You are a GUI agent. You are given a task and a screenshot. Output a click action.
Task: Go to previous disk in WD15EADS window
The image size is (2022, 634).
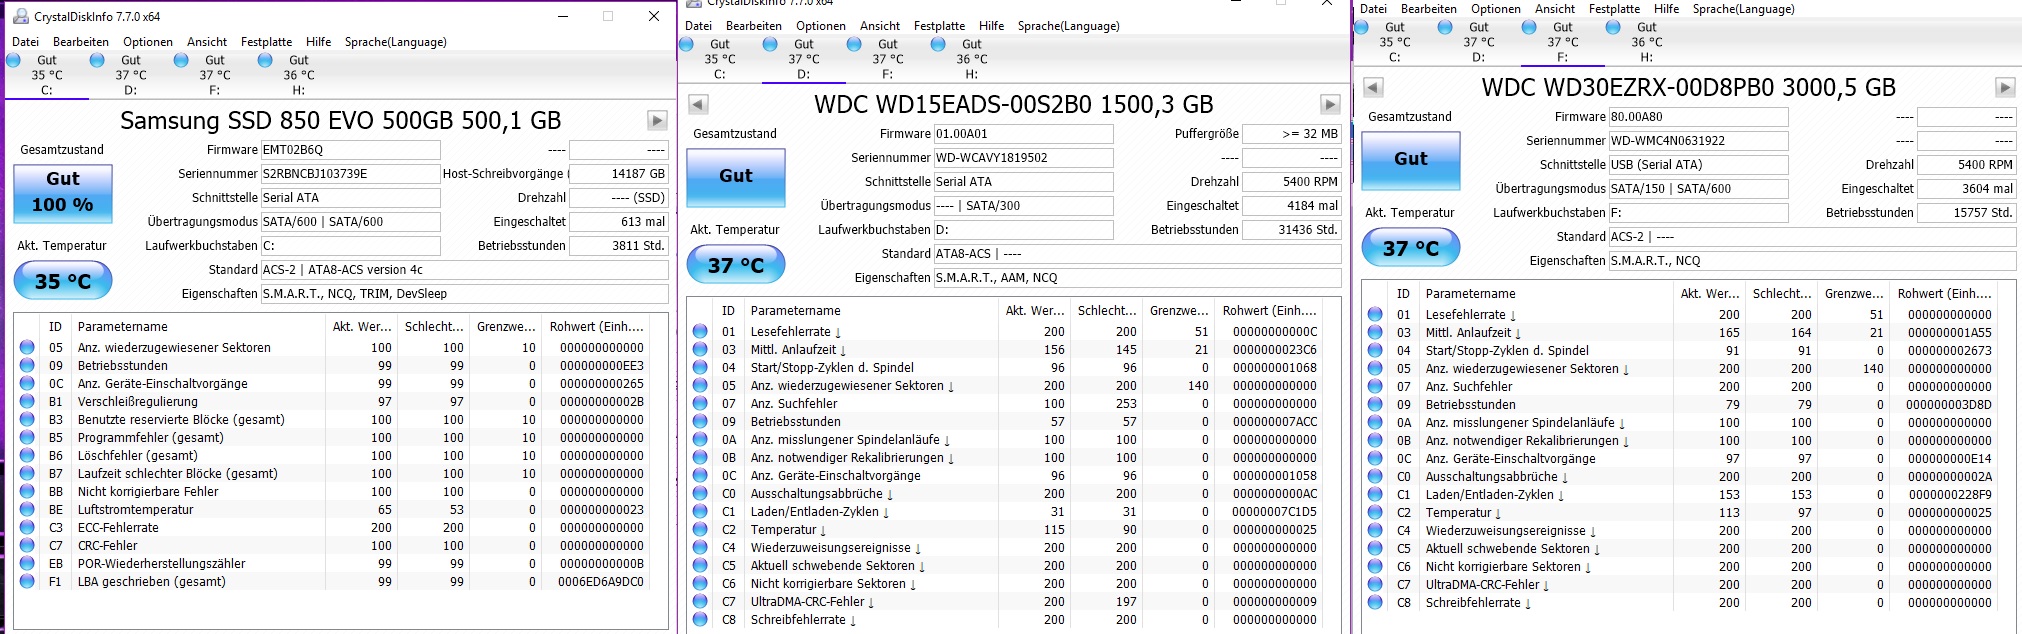[699, 104]
